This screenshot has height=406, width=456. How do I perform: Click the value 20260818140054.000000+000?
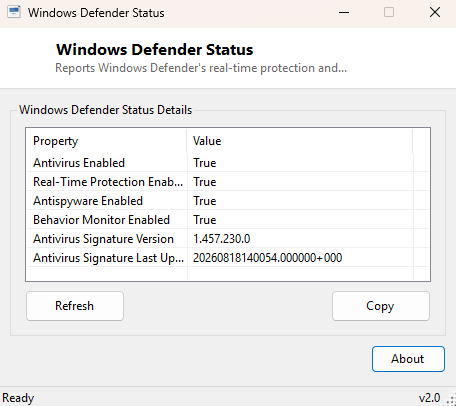[x=267, y=258]
